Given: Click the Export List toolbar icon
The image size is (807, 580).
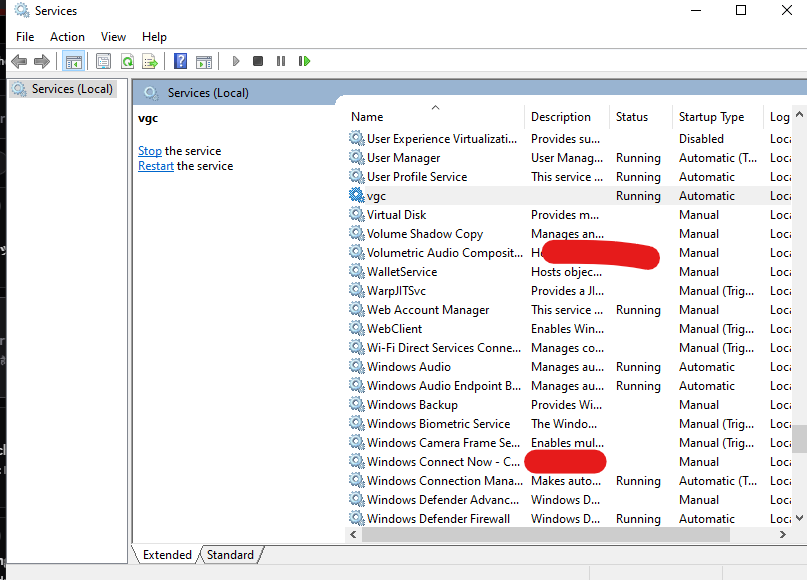Looking at the screenshot, I should 150,61.
